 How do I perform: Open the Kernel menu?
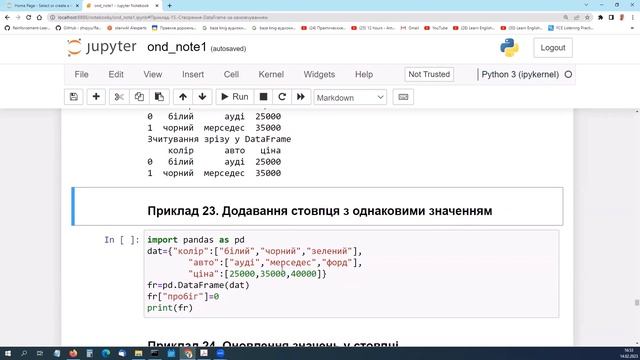271,74
